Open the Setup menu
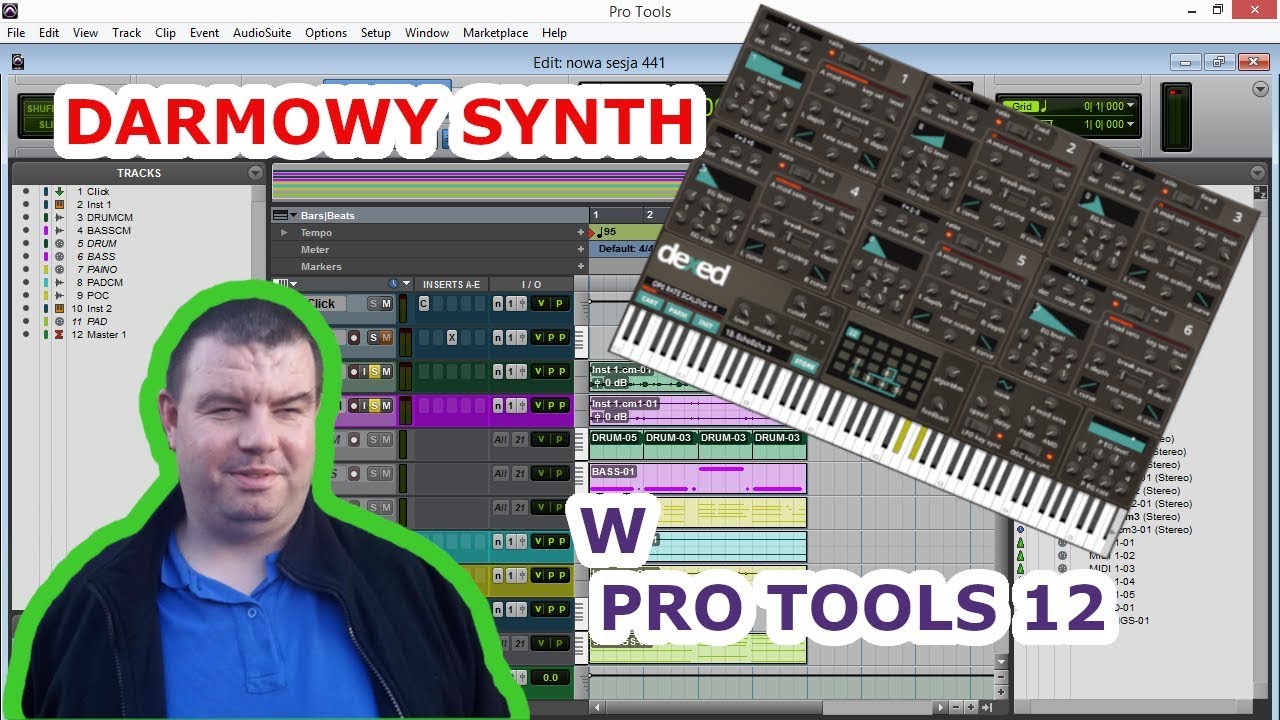The image size is (1280, 720). click(376, 33)
